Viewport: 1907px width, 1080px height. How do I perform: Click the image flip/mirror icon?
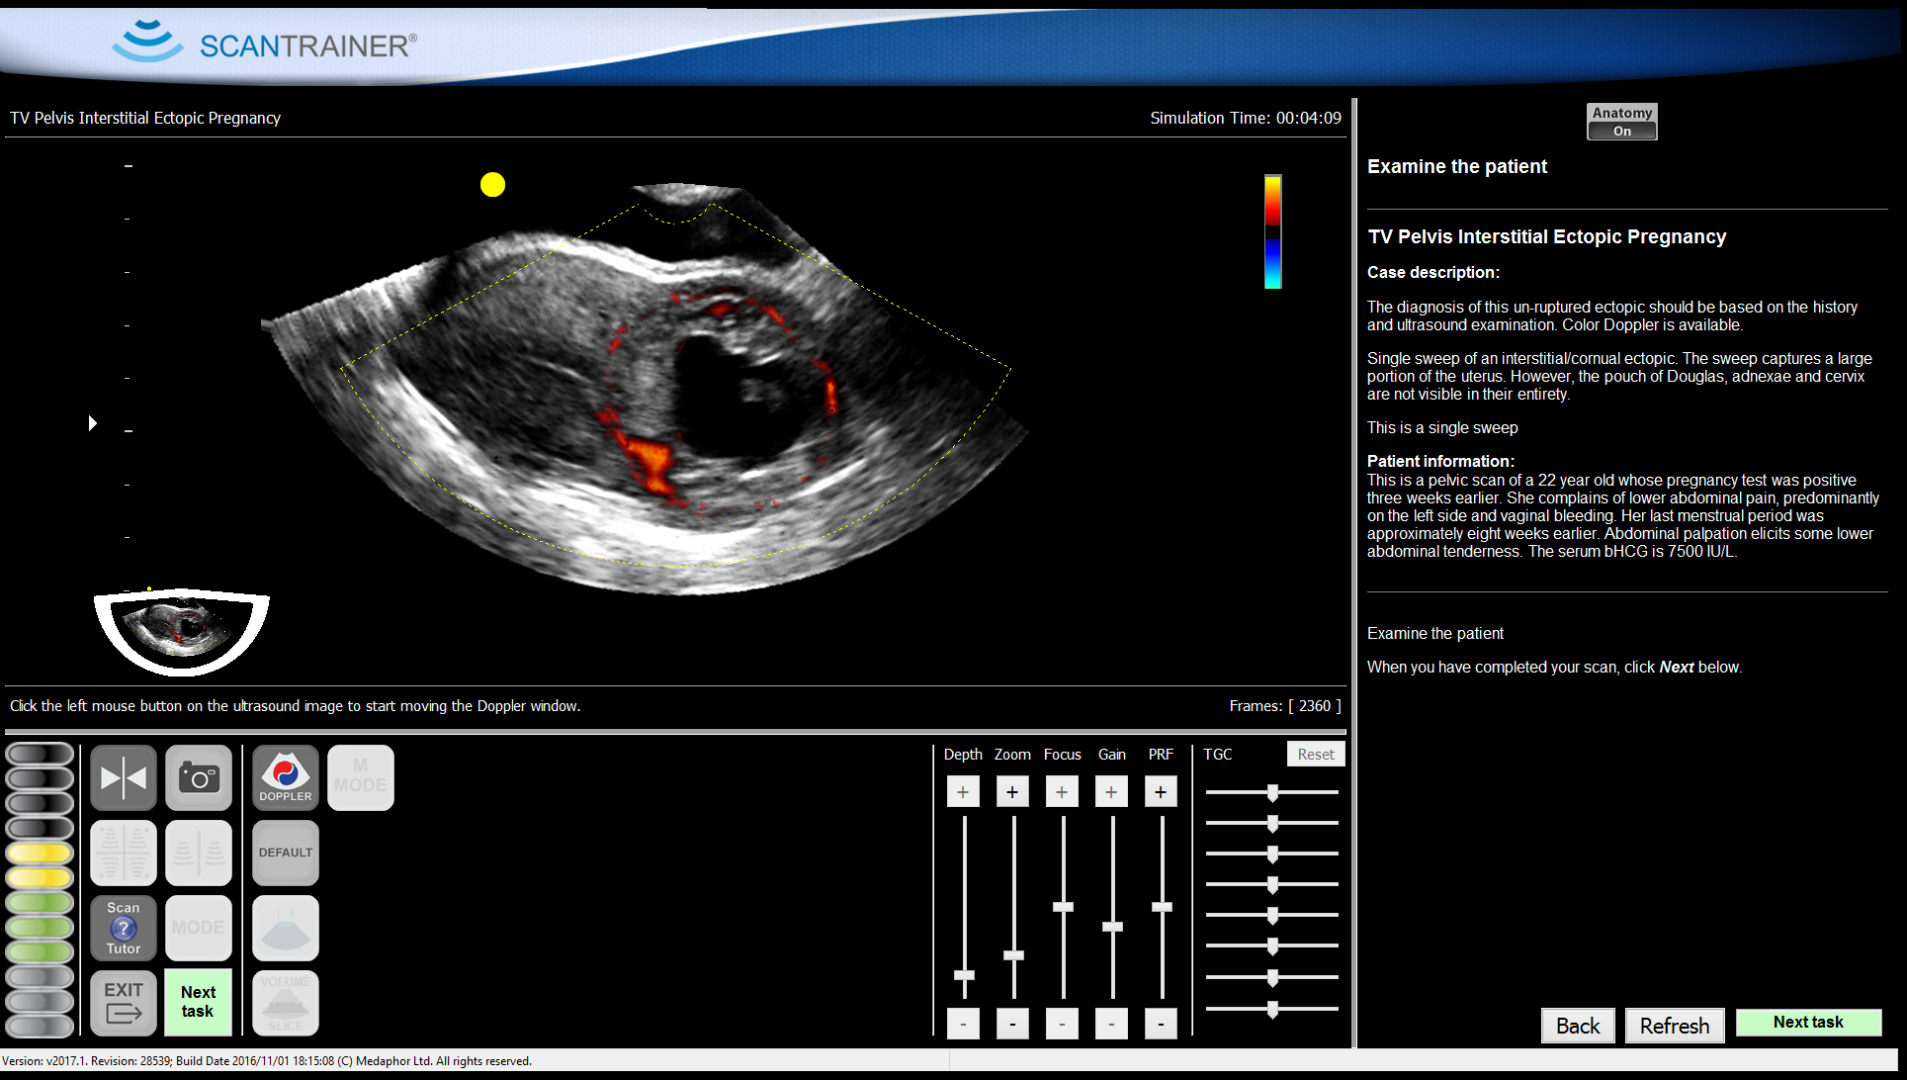click(x=123, y=778)
